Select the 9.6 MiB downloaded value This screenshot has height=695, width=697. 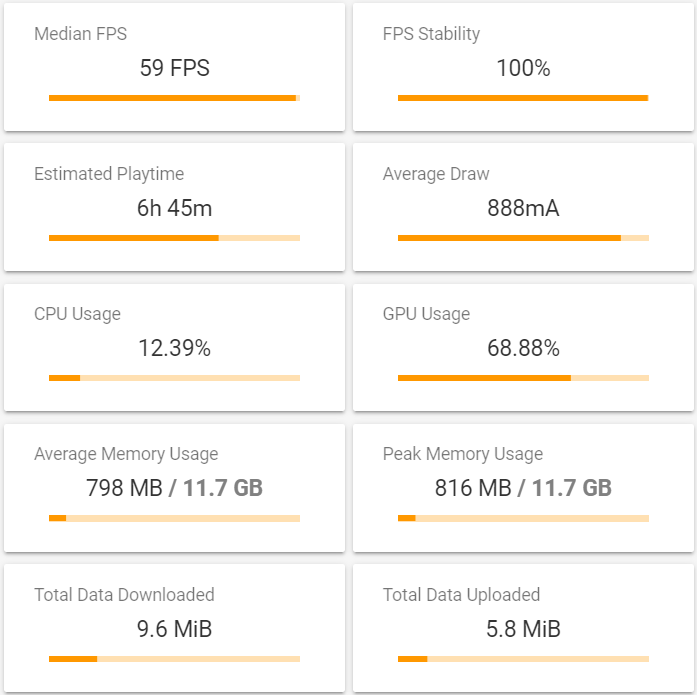pyautogui.click(x=174, y=629)
